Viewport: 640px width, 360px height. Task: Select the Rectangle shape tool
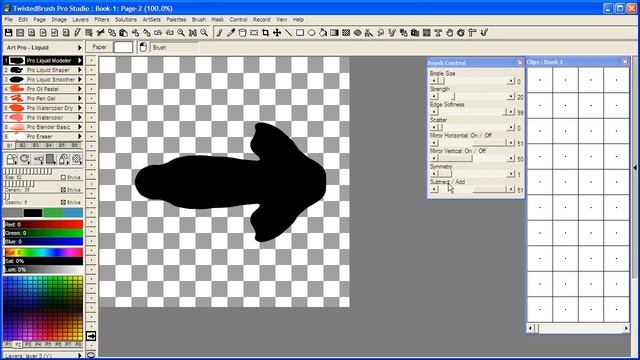click(x=300, y=33)
